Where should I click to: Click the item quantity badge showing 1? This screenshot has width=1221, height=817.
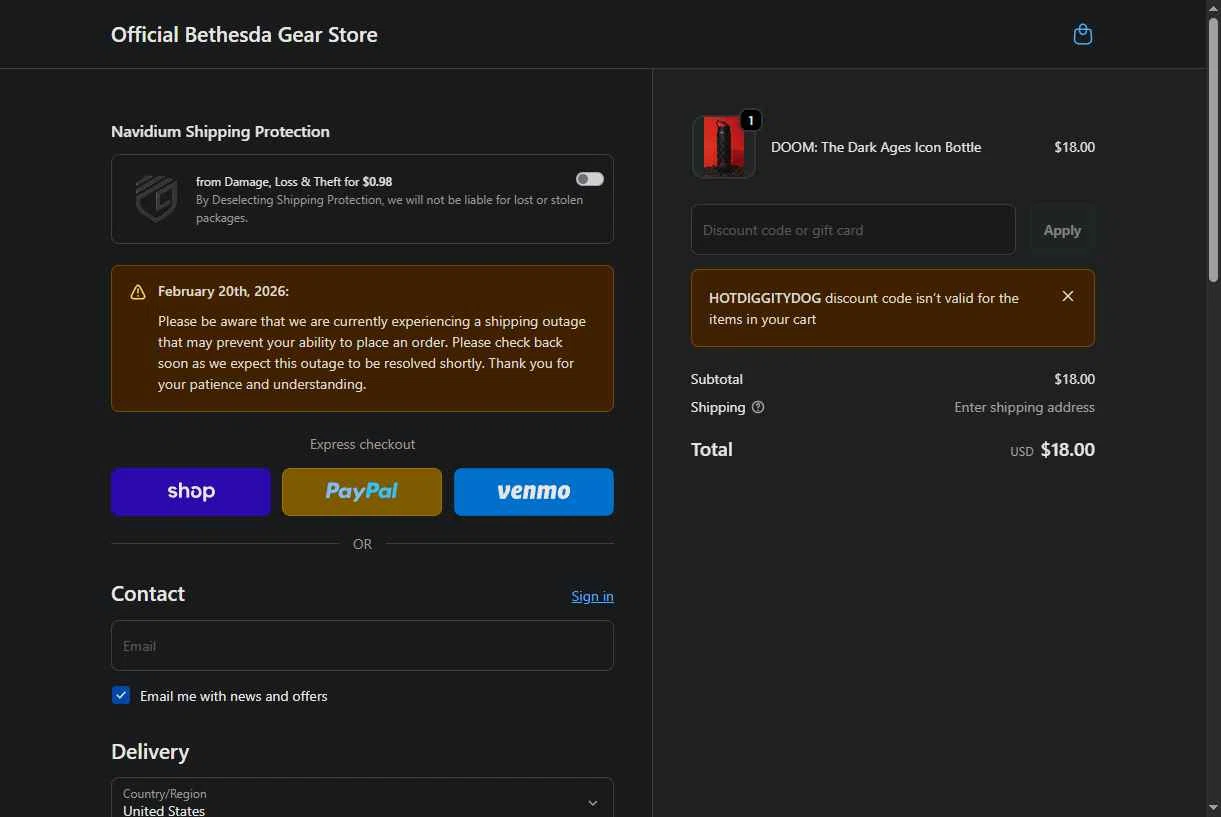coord(750,120)
